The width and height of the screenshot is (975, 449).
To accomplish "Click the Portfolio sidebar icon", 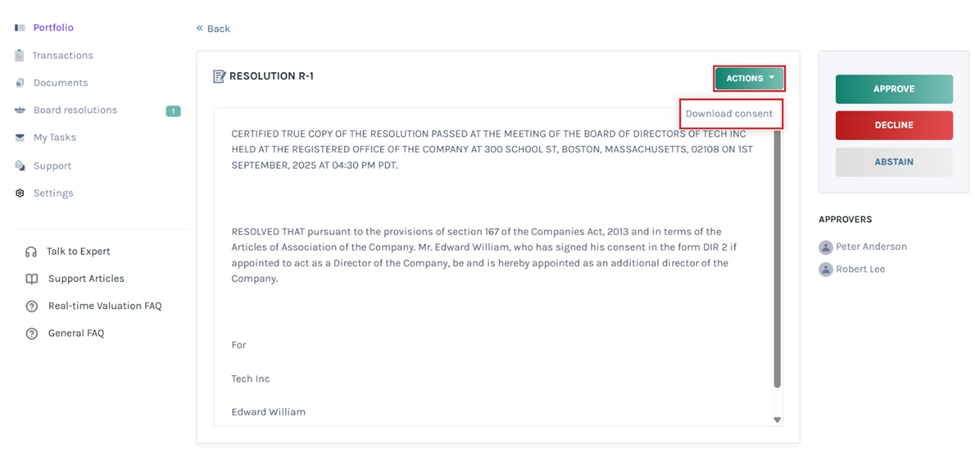I will (x=20, y=28).
